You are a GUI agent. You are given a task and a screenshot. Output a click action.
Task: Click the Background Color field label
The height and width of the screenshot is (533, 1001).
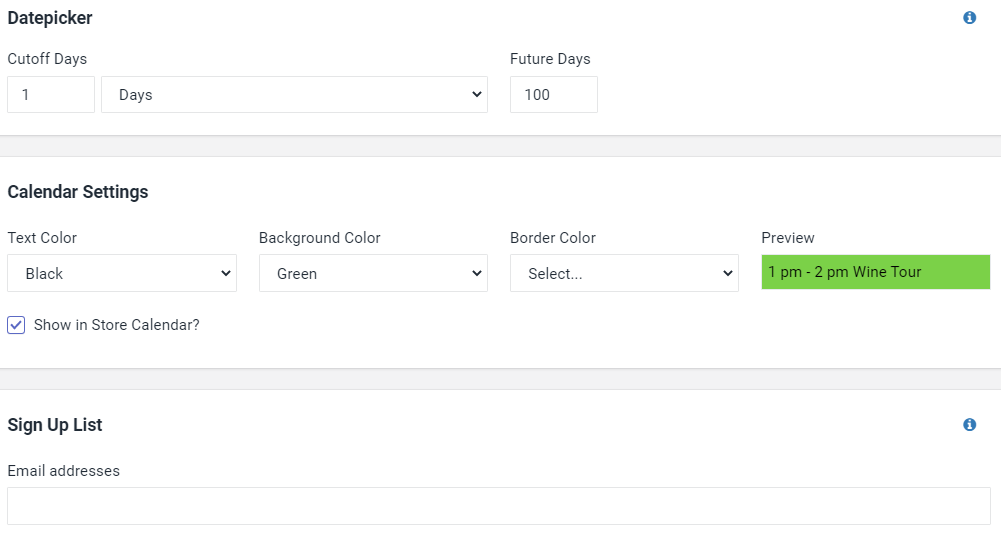319,237
